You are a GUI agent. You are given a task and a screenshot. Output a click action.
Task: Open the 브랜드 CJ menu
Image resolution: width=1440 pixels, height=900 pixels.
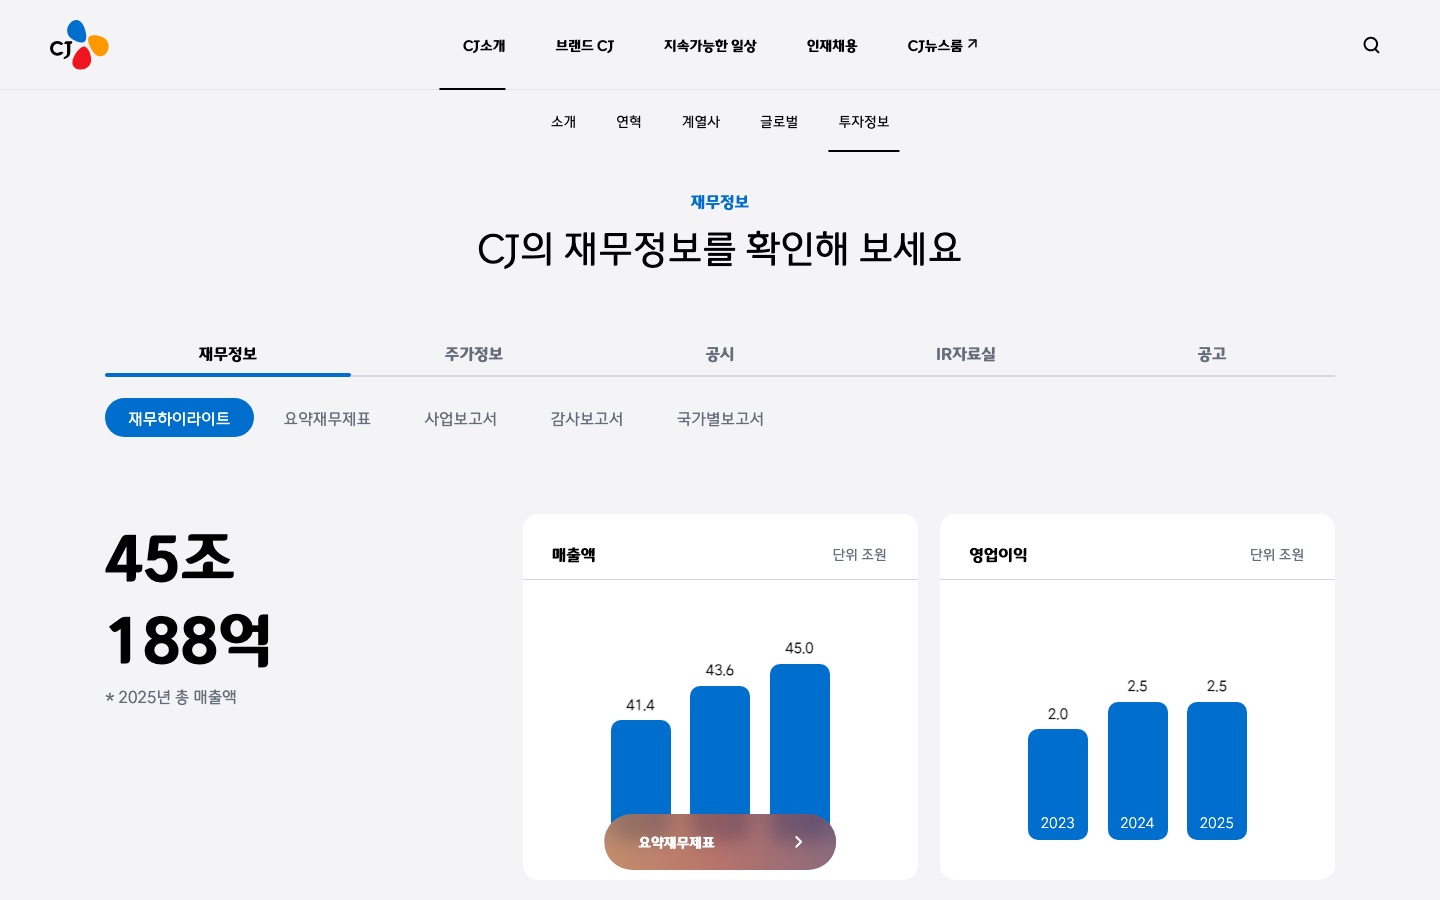[585, 46]
